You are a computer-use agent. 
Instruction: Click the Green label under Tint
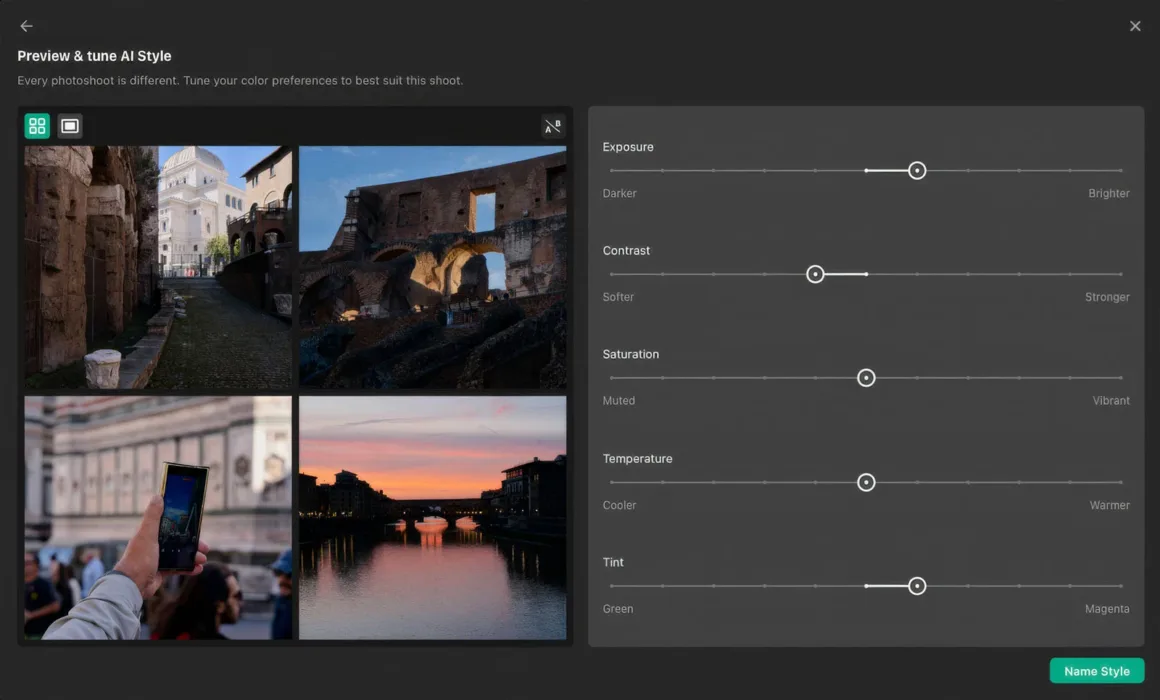point(618,609)
